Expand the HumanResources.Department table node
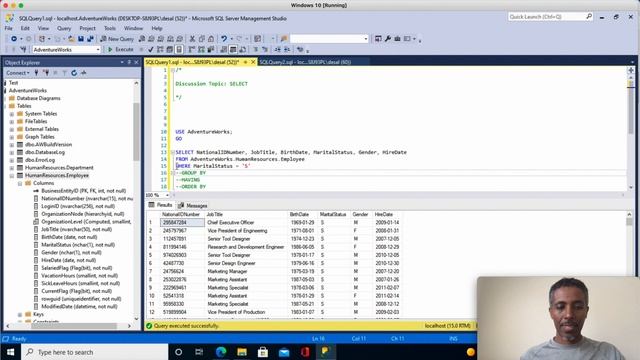The image size is (640, 360). pyautogui.click(x=12, y=168)
